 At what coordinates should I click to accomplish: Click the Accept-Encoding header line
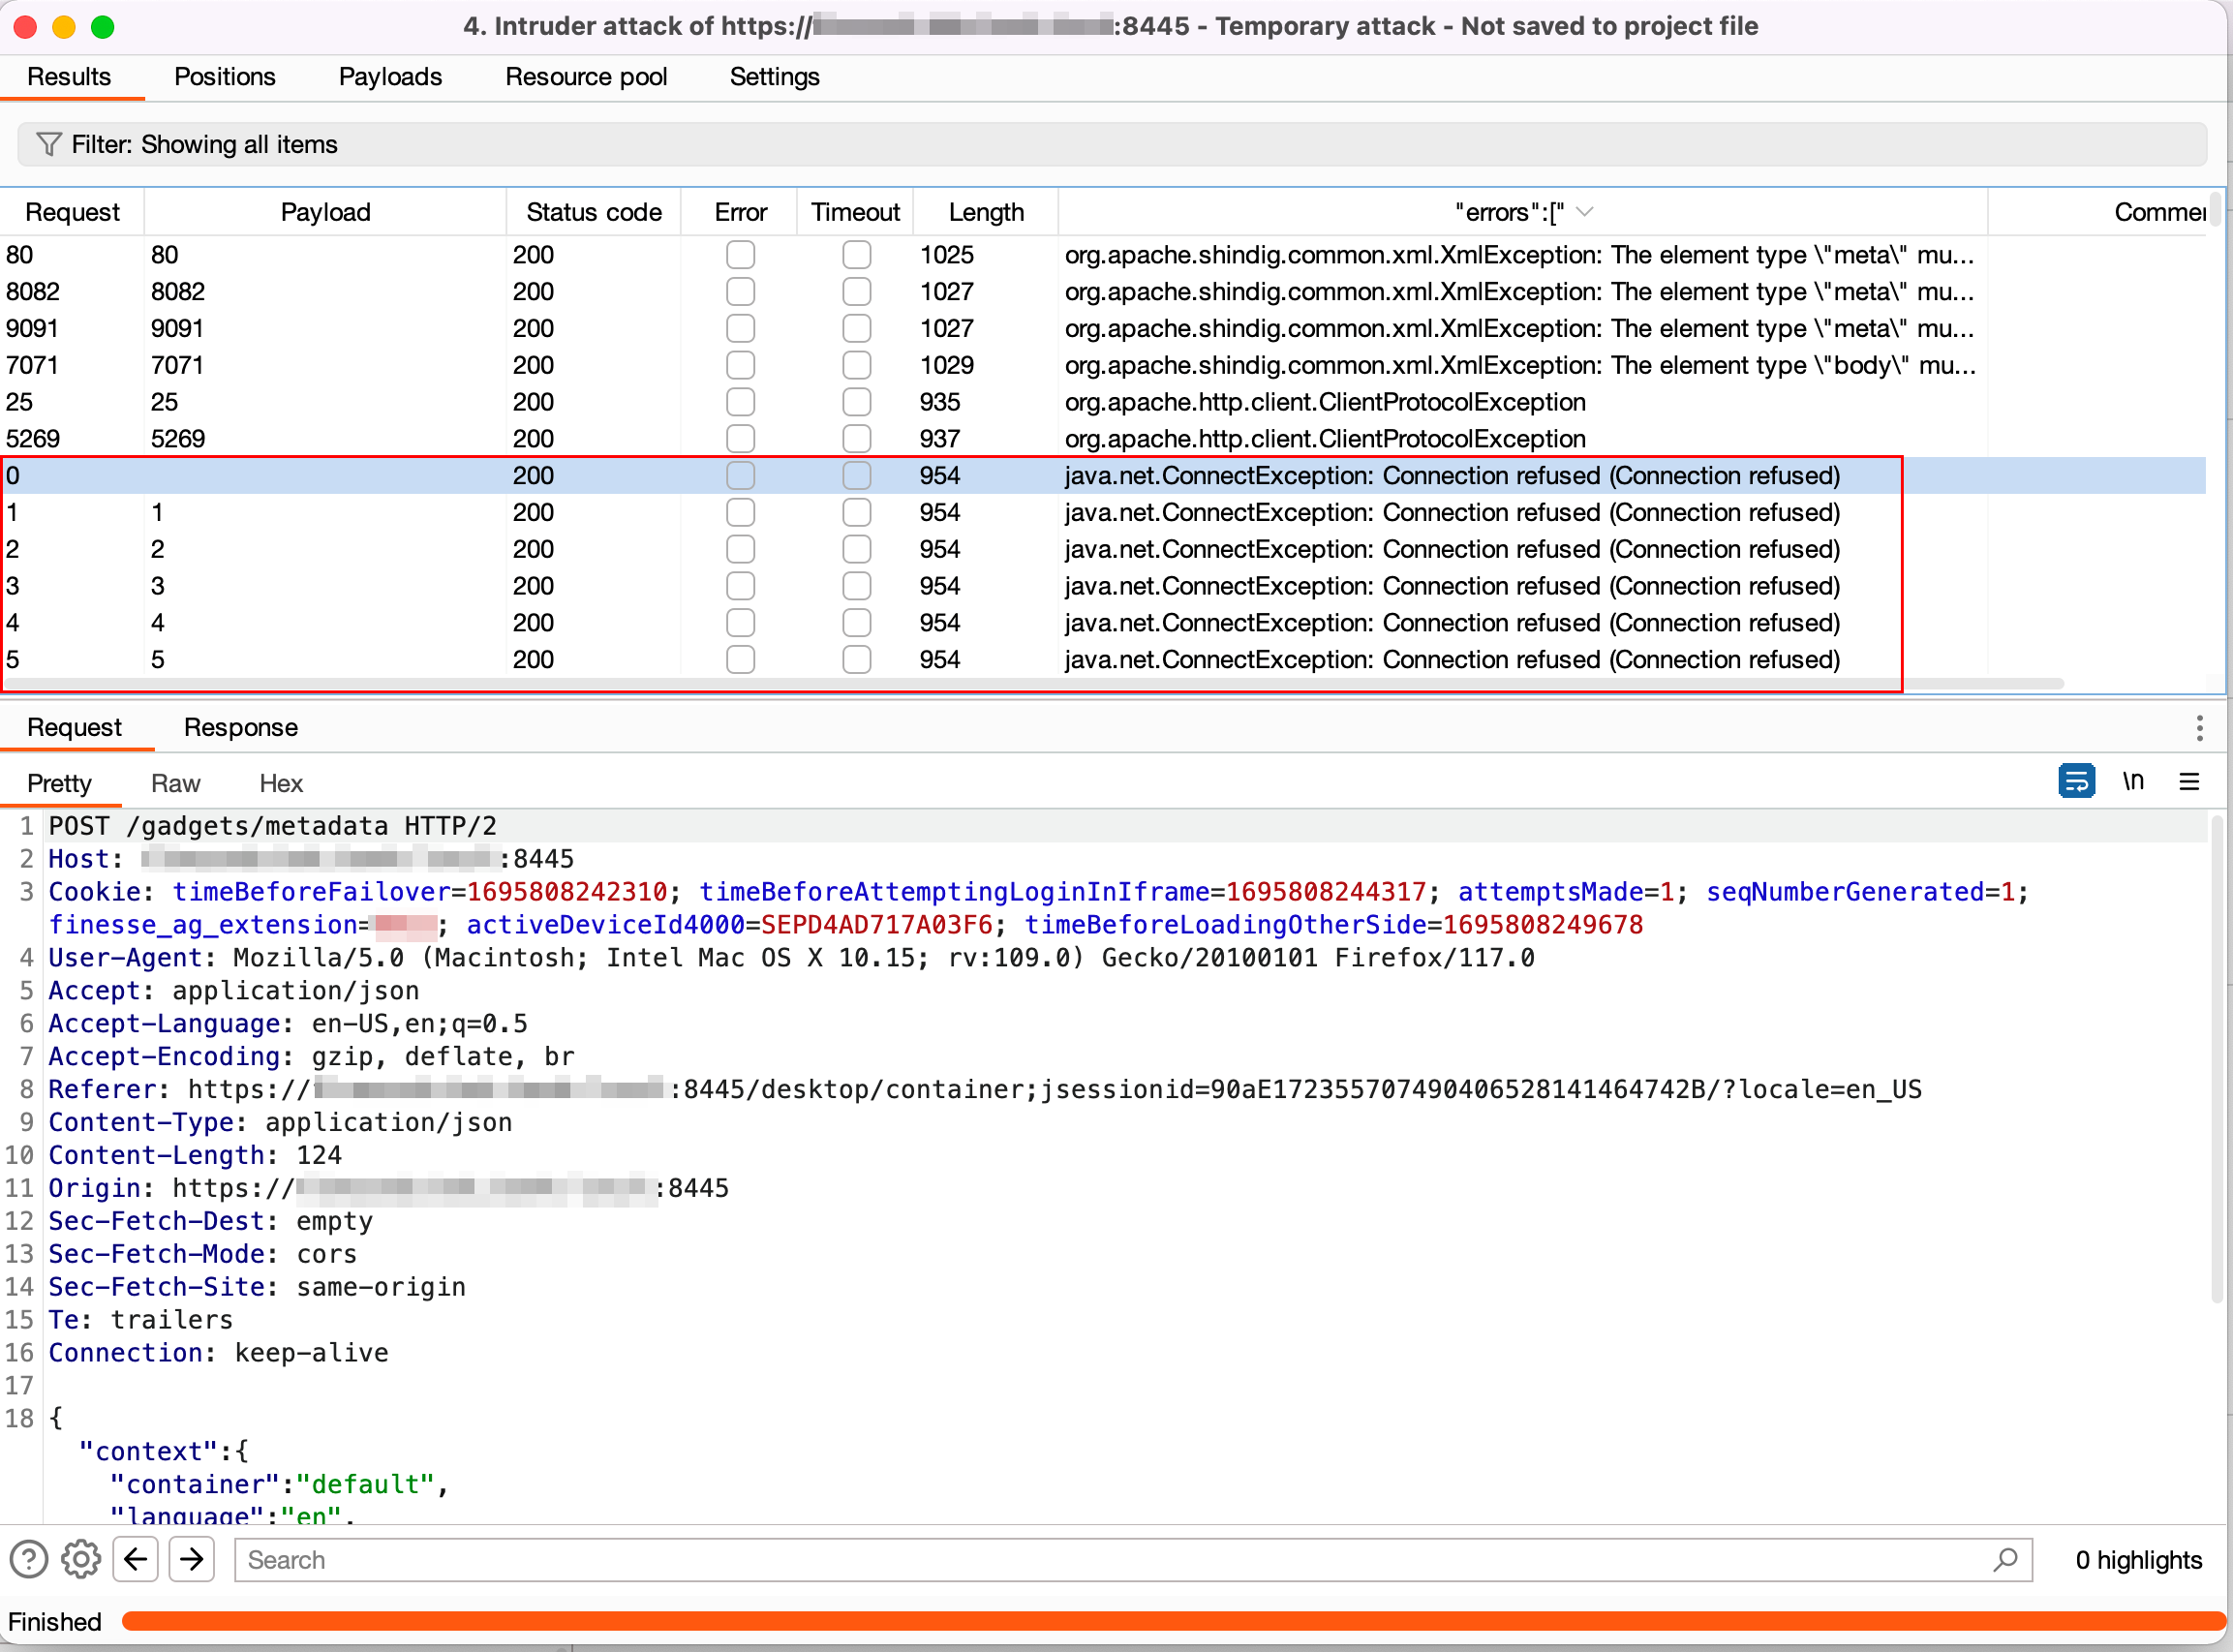(x=312, y=1056)
